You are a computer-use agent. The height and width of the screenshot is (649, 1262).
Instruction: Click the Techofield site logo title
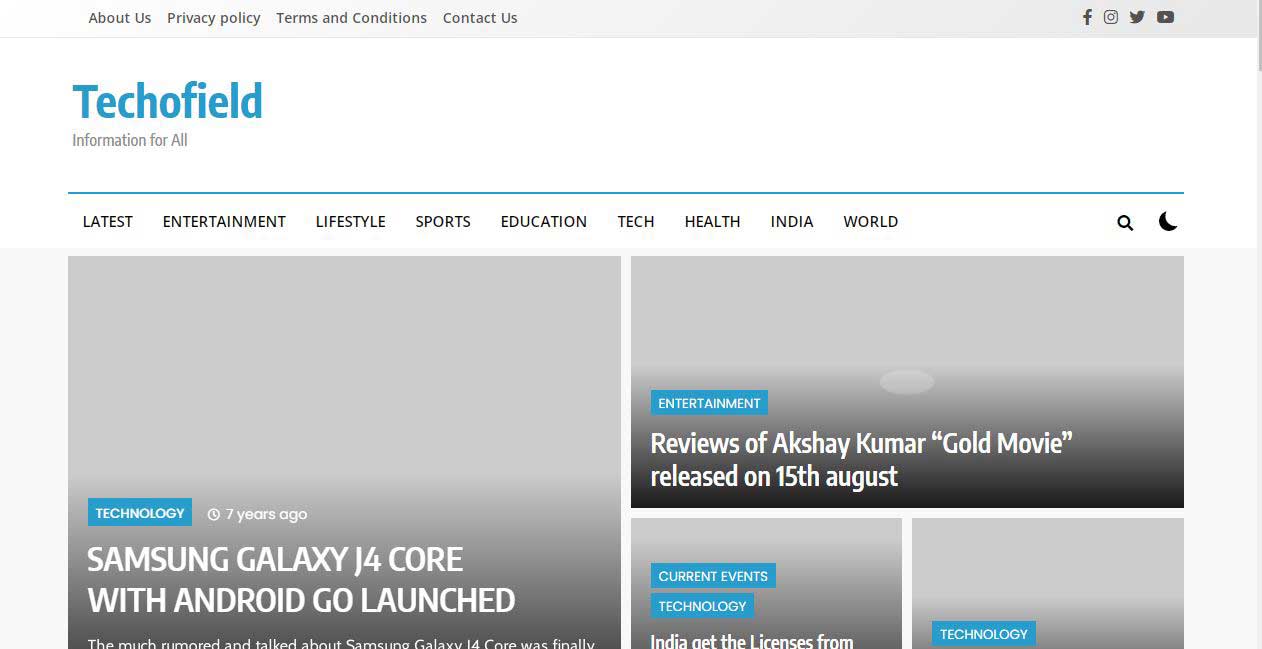(167, 101)
